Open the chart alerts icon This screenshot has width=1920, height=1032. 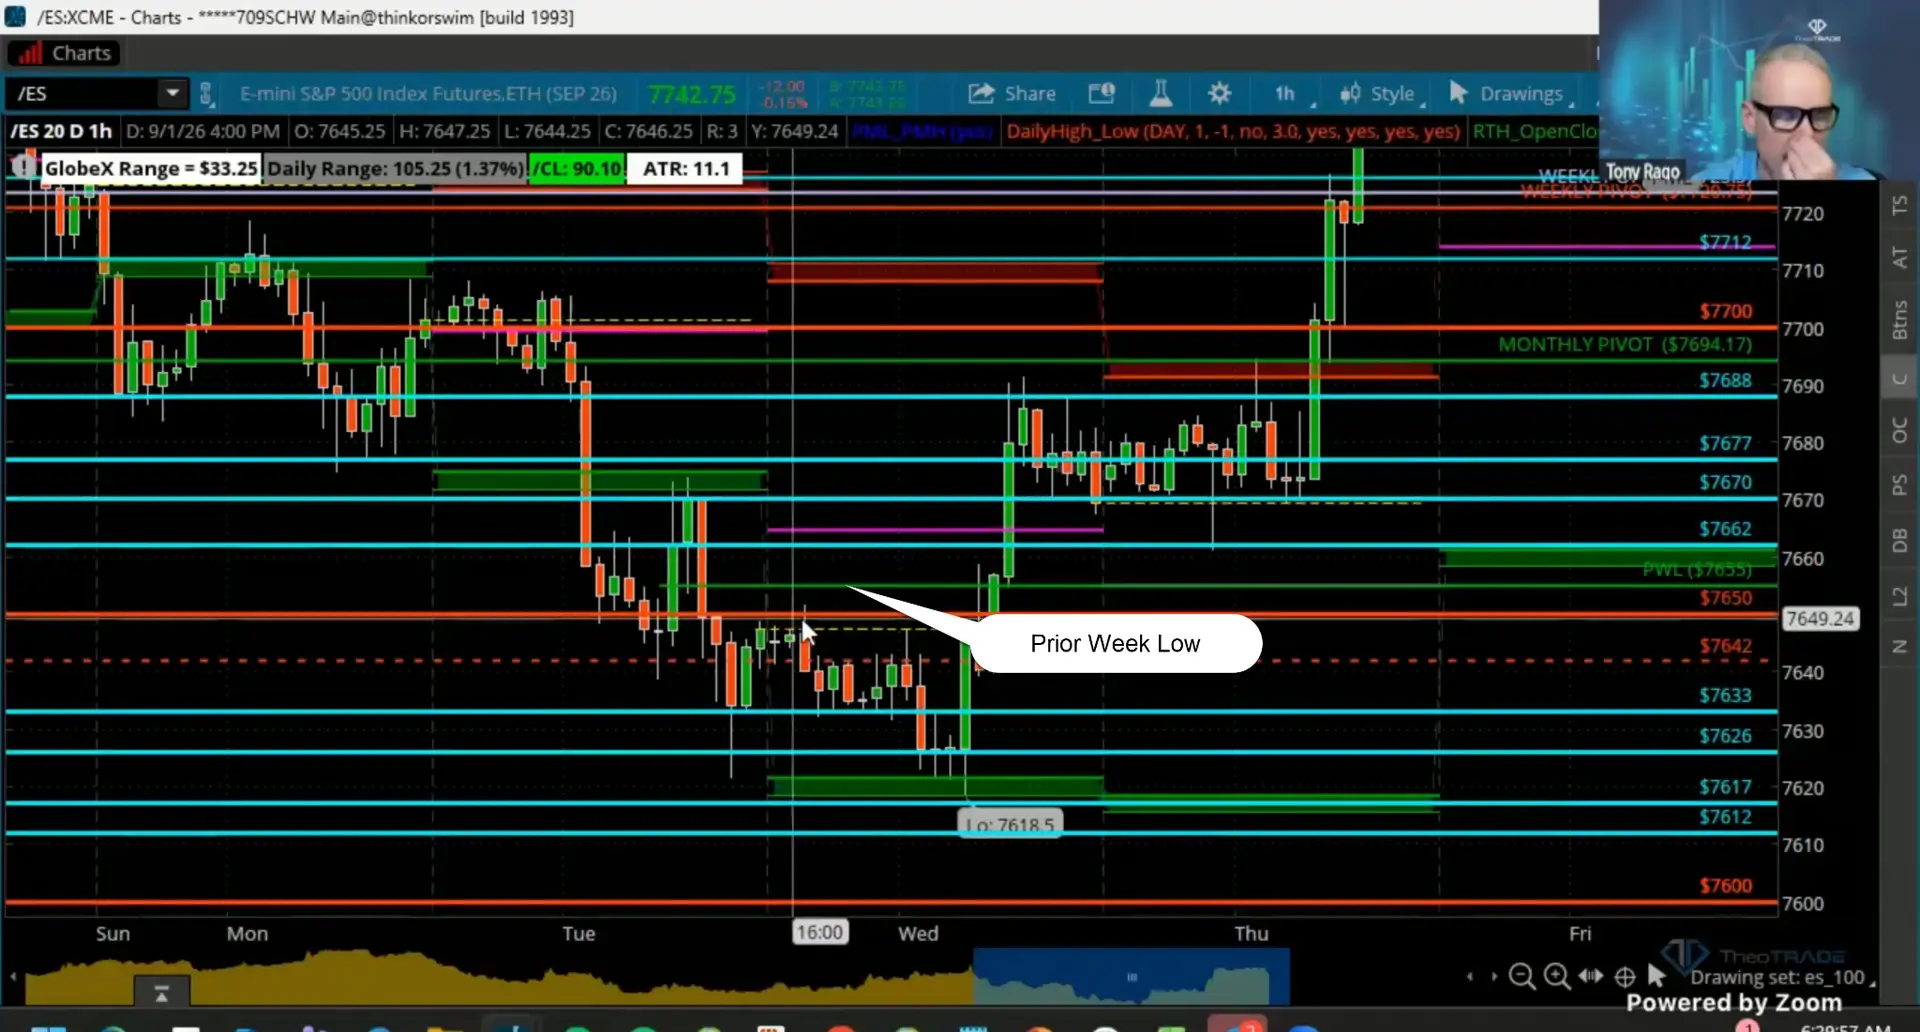[1101, 93]
